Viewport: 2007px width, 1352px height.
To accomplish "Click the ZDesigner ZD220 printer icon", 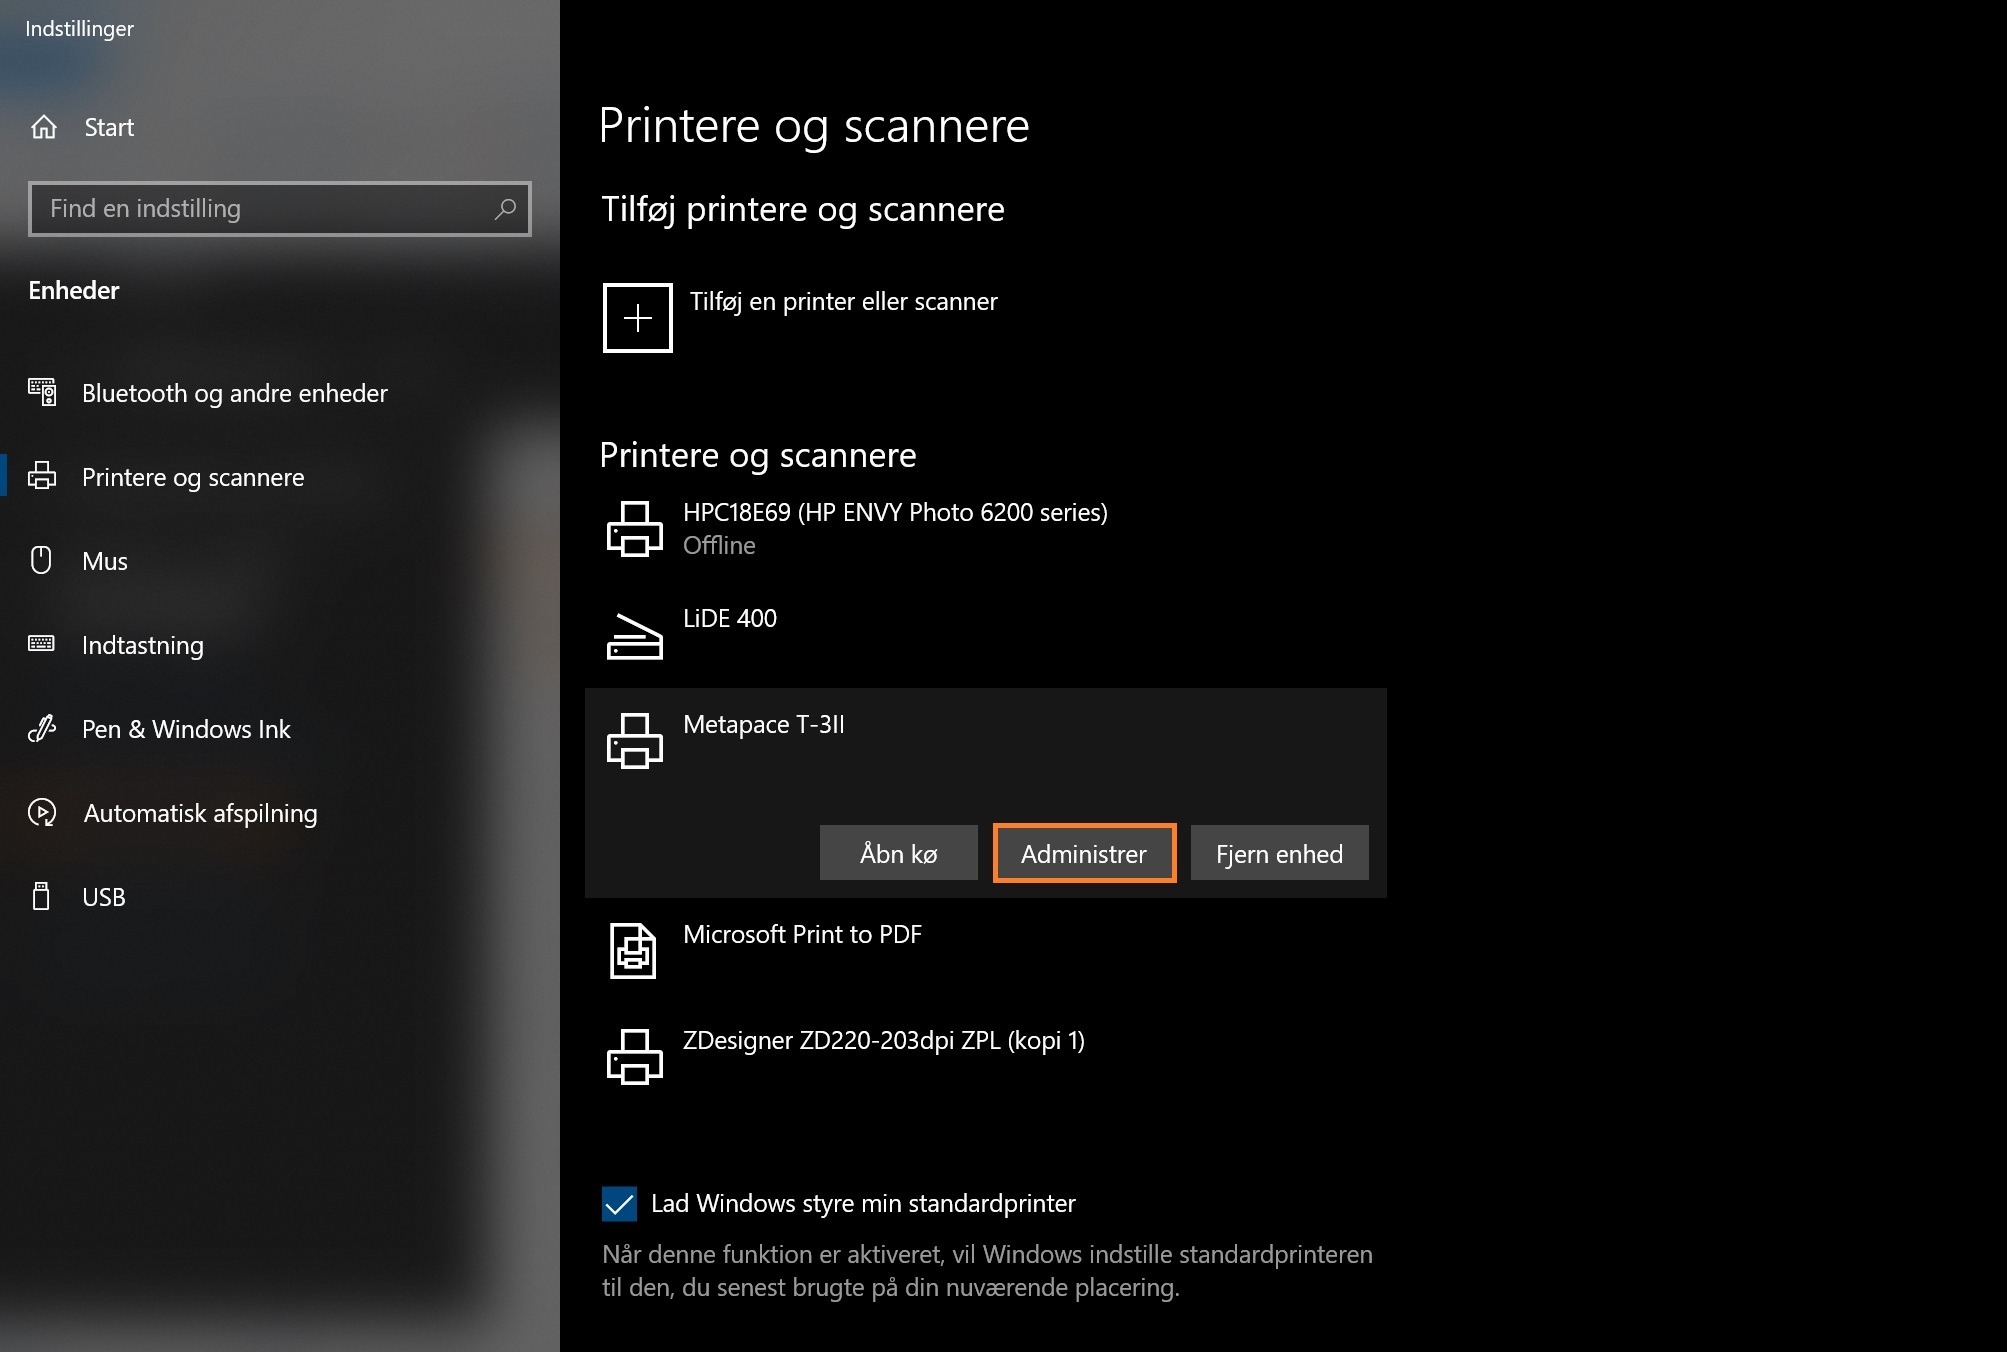I will coord(634,1057).
